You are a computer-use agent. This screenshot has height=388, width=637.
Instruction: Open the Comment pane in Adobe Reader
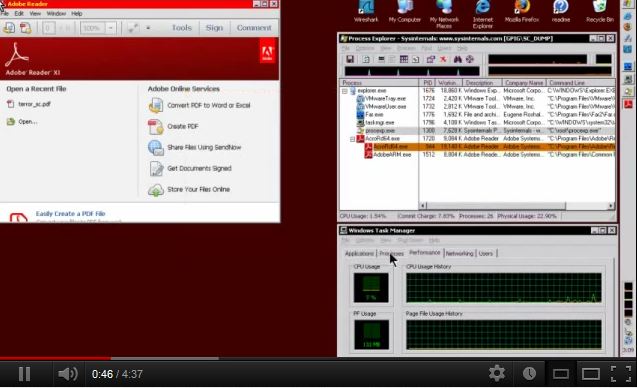[254, 28]
